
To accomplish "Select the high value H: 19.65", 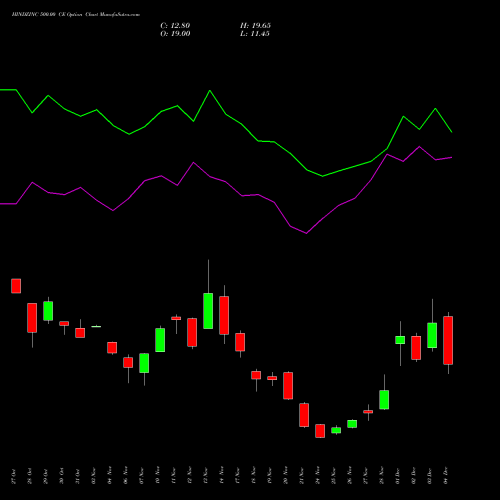I will pyautogui.click(x=255, y=26).
